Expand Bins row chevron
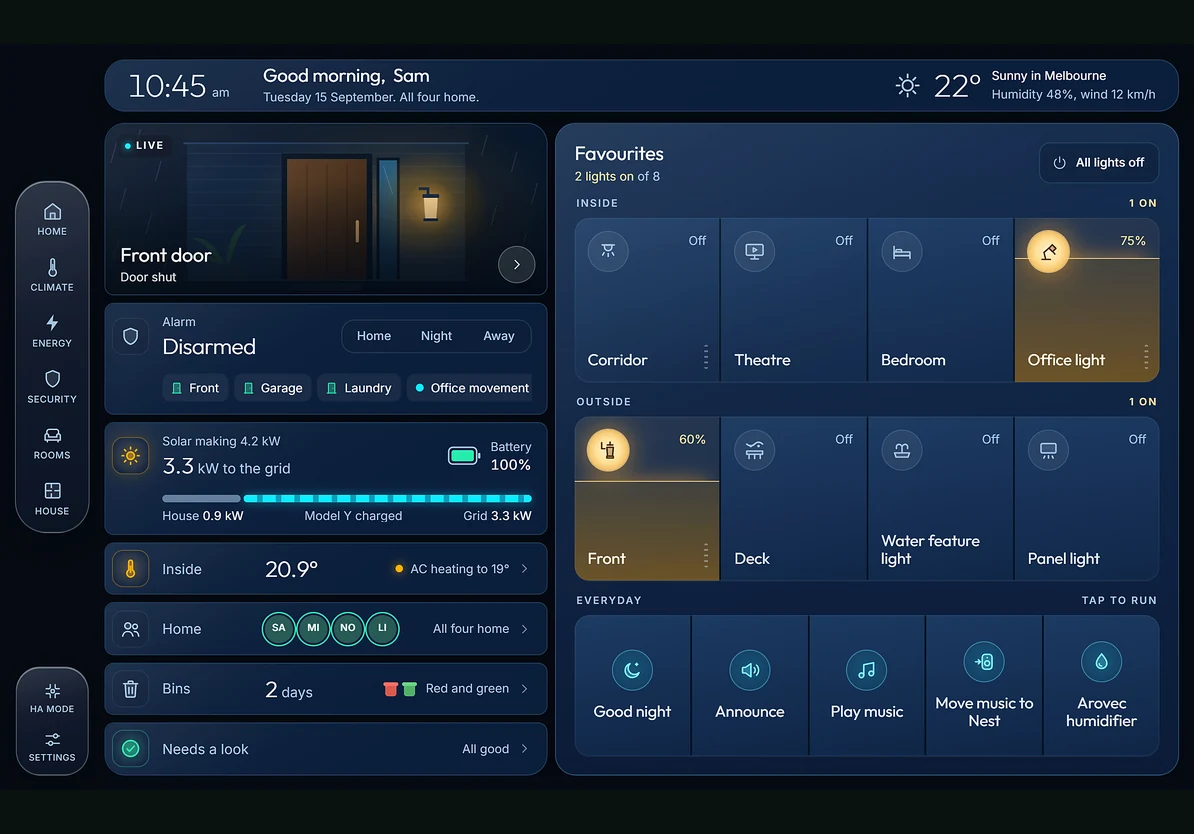 tap(525, 689)
